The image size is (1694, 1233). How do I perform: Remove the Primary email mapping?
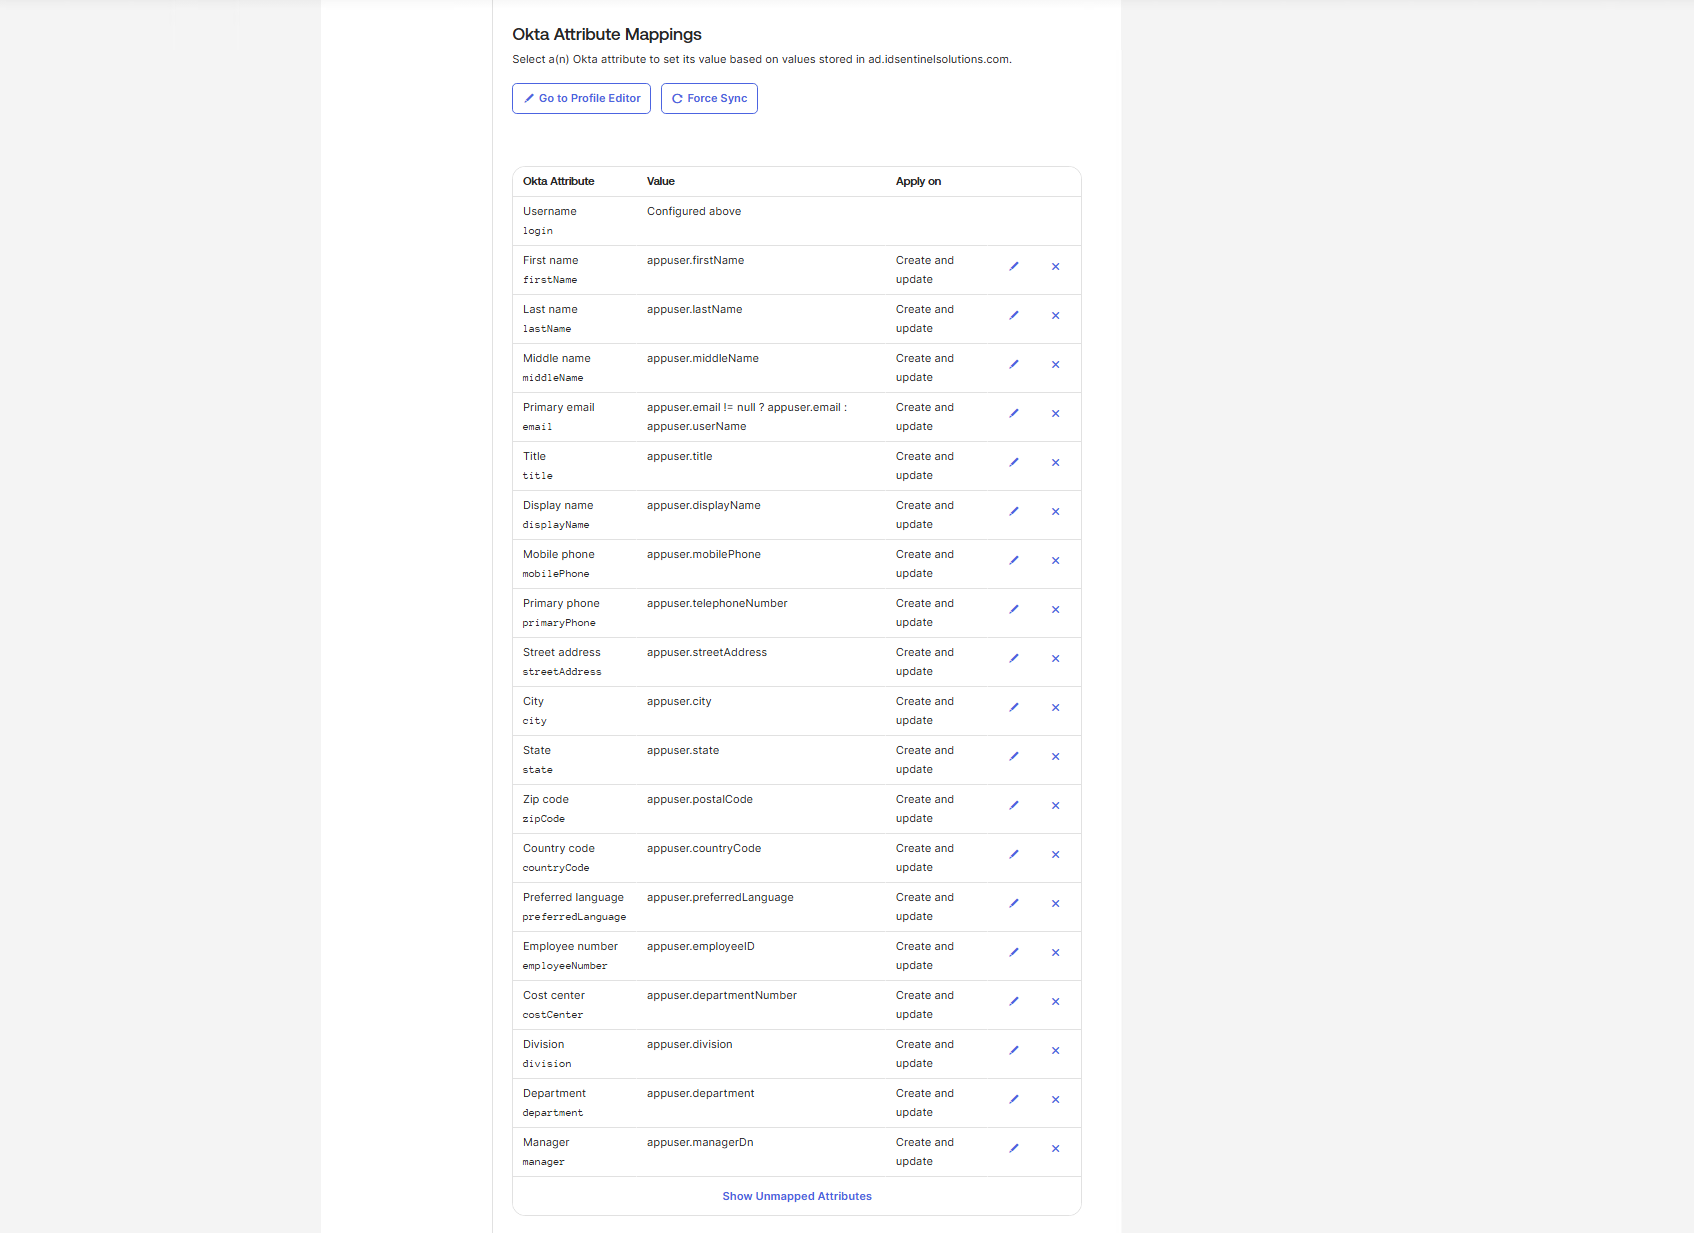pos(1055,413)
